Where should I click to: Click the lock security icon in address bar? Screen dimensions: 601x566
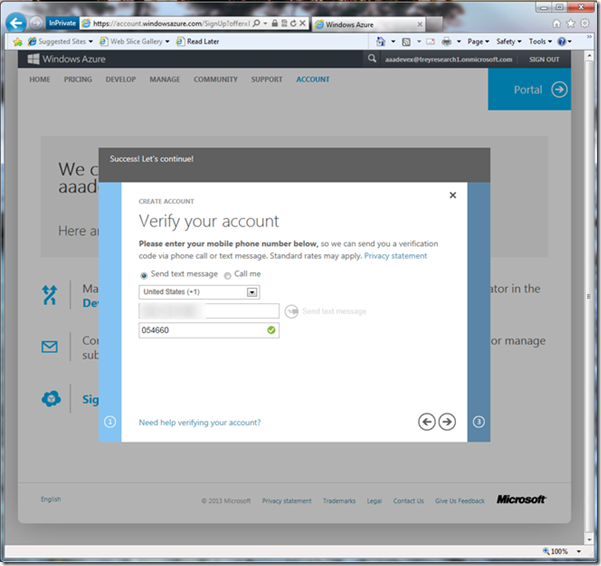[x=275, y=23]
